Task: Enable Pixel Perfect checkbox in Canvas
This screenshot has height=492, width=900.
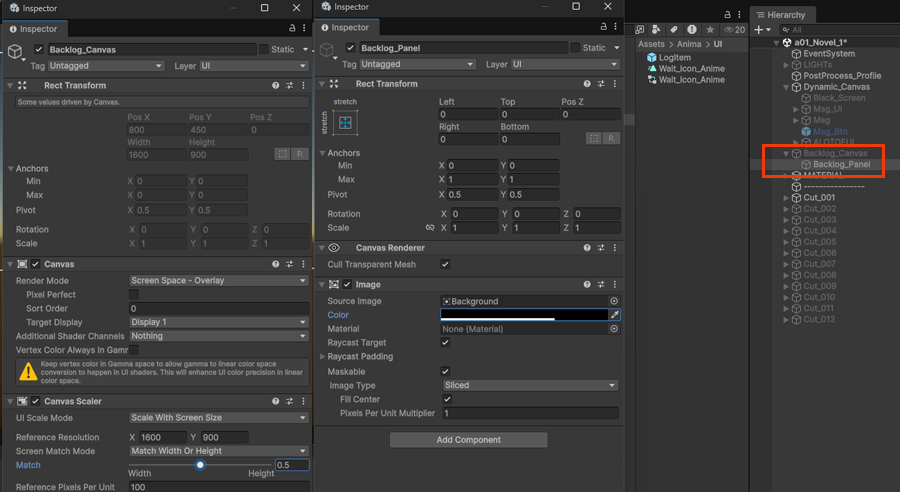Action: pyautogui.click(x=134, y=295)
